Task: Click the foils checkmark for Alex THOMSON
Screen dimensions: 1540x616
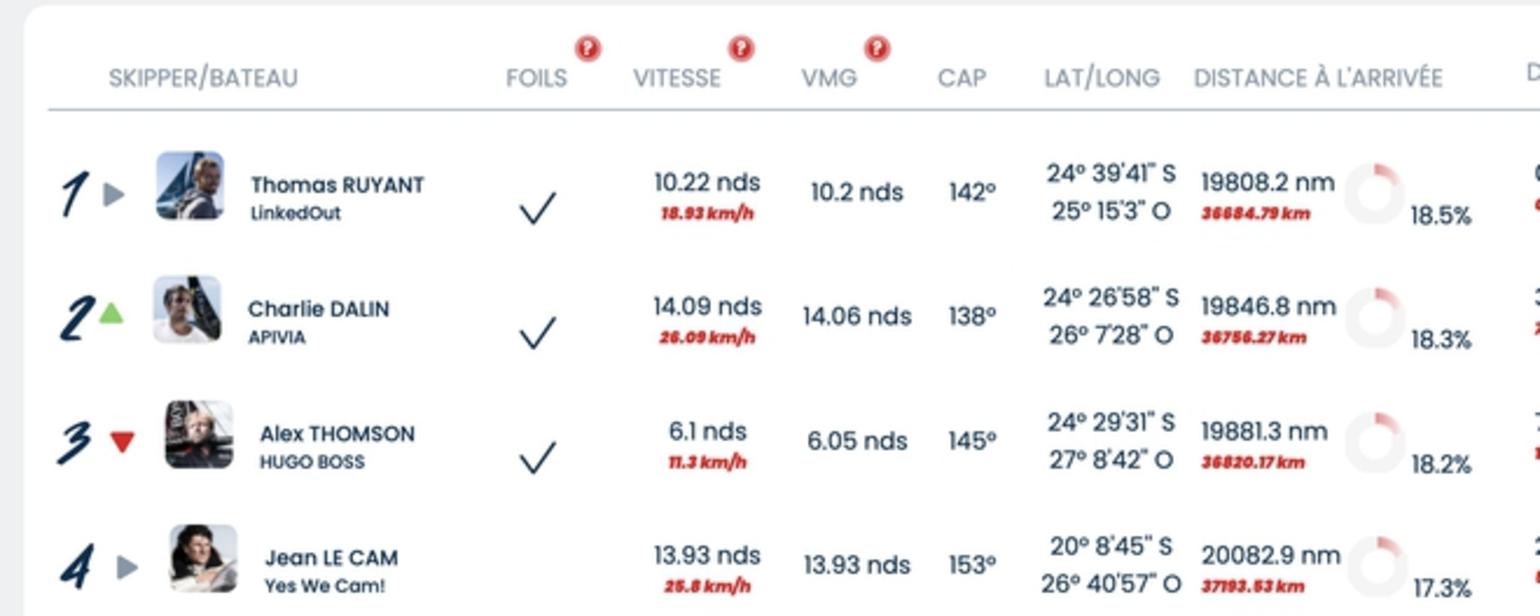Action: point(537,458)
